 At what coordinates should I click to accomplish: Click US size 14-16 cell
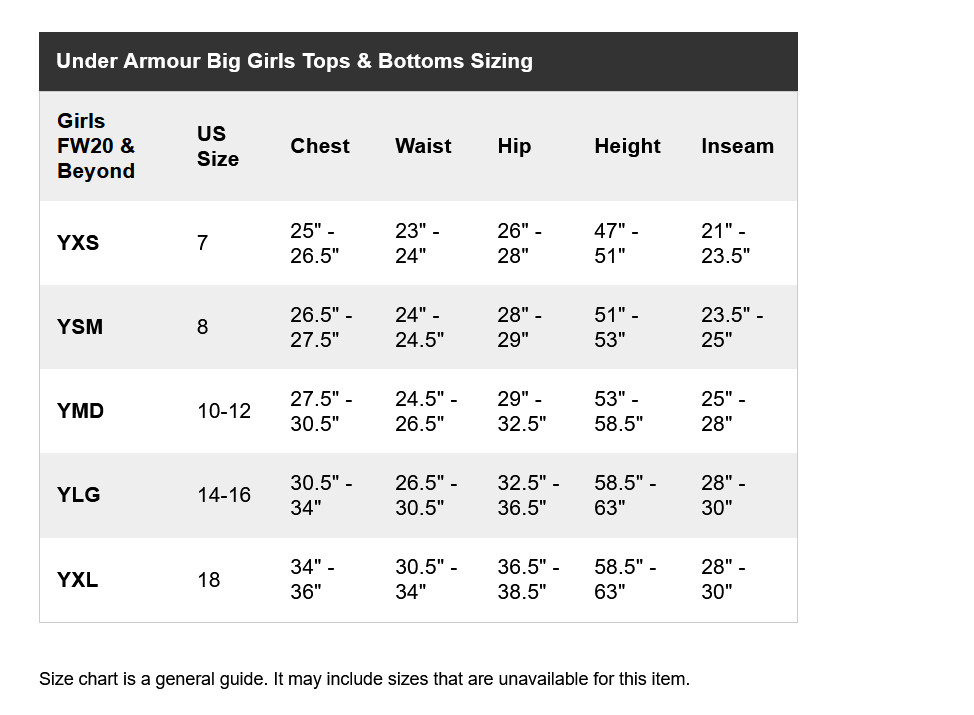tap(224, 495)
